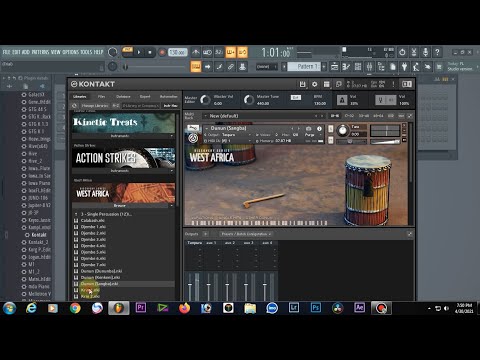480x360 pixels.
Task: Open the HELP menu
Action: click(98, 52)
